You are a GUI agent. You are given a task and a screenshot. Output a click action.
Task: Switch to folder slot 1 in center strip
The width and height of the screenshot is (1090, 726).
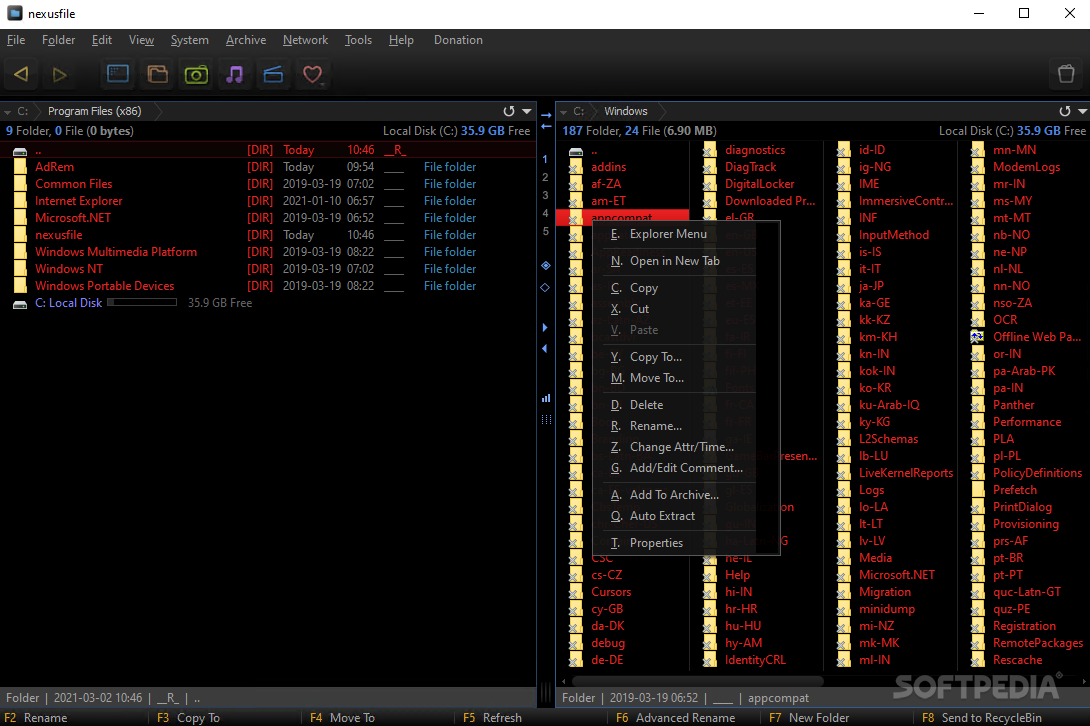546,159
